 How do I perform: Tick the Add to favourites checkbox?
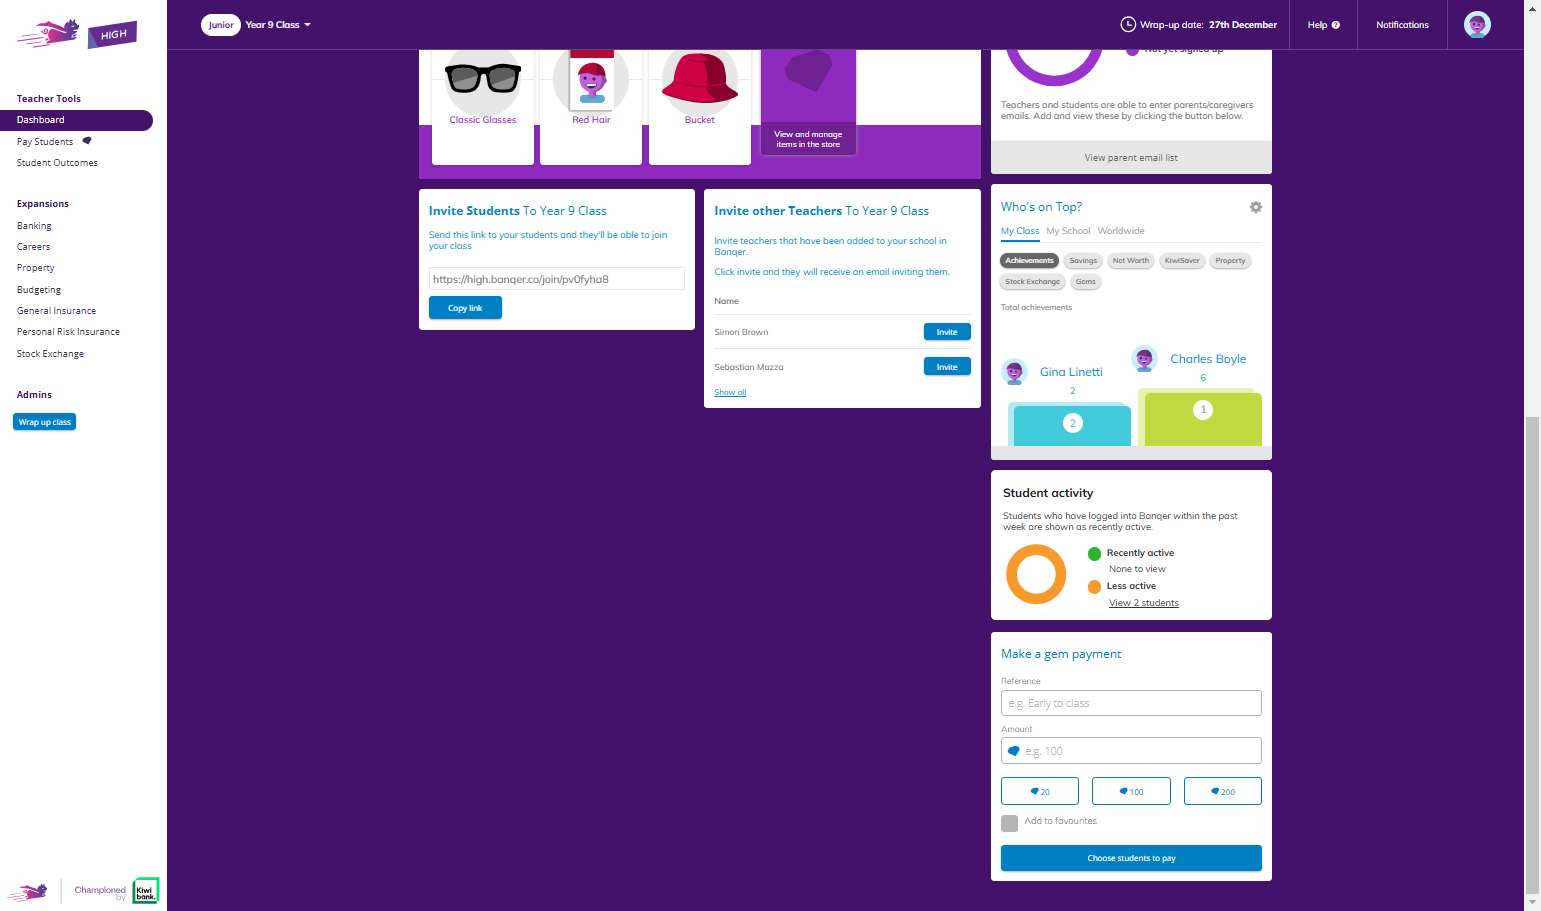pos(1009,823)
